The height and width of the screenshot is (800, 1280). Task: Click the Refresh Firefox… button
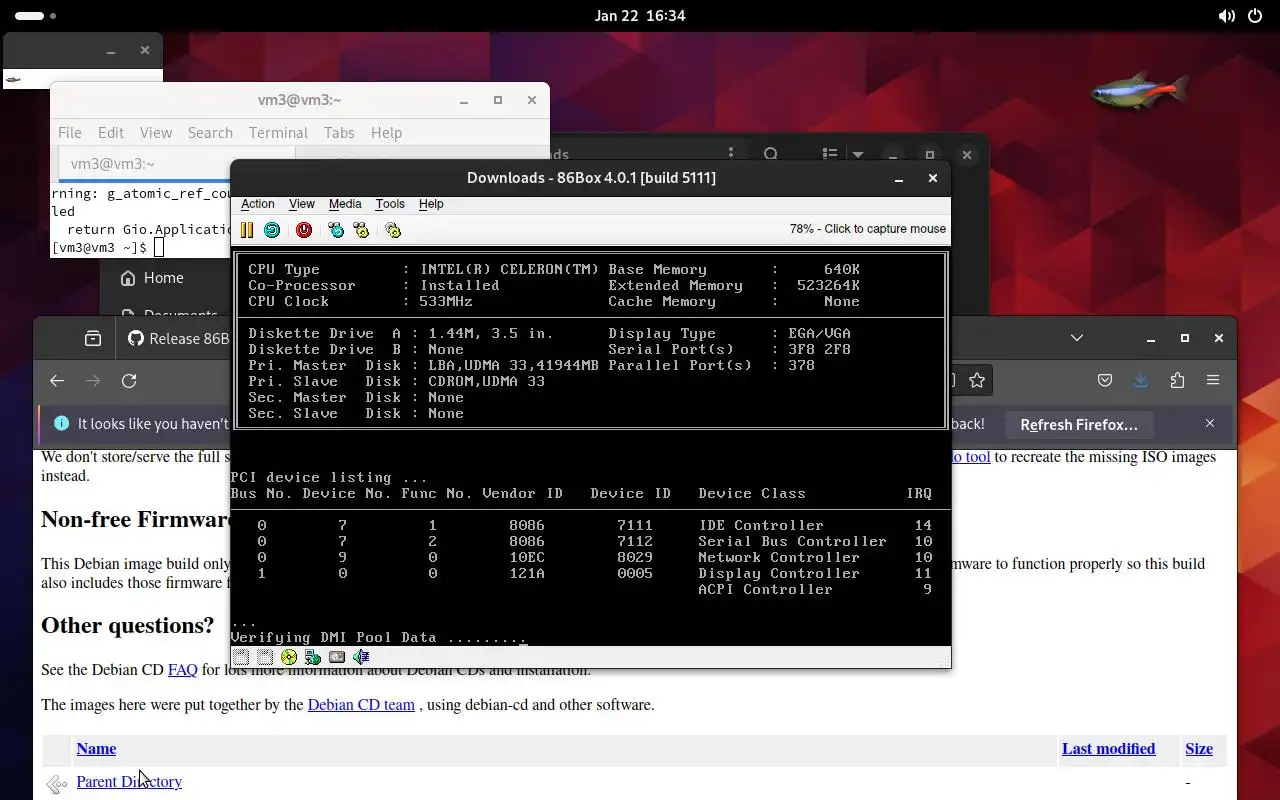pyautogui.click(x=1079, y=424)
